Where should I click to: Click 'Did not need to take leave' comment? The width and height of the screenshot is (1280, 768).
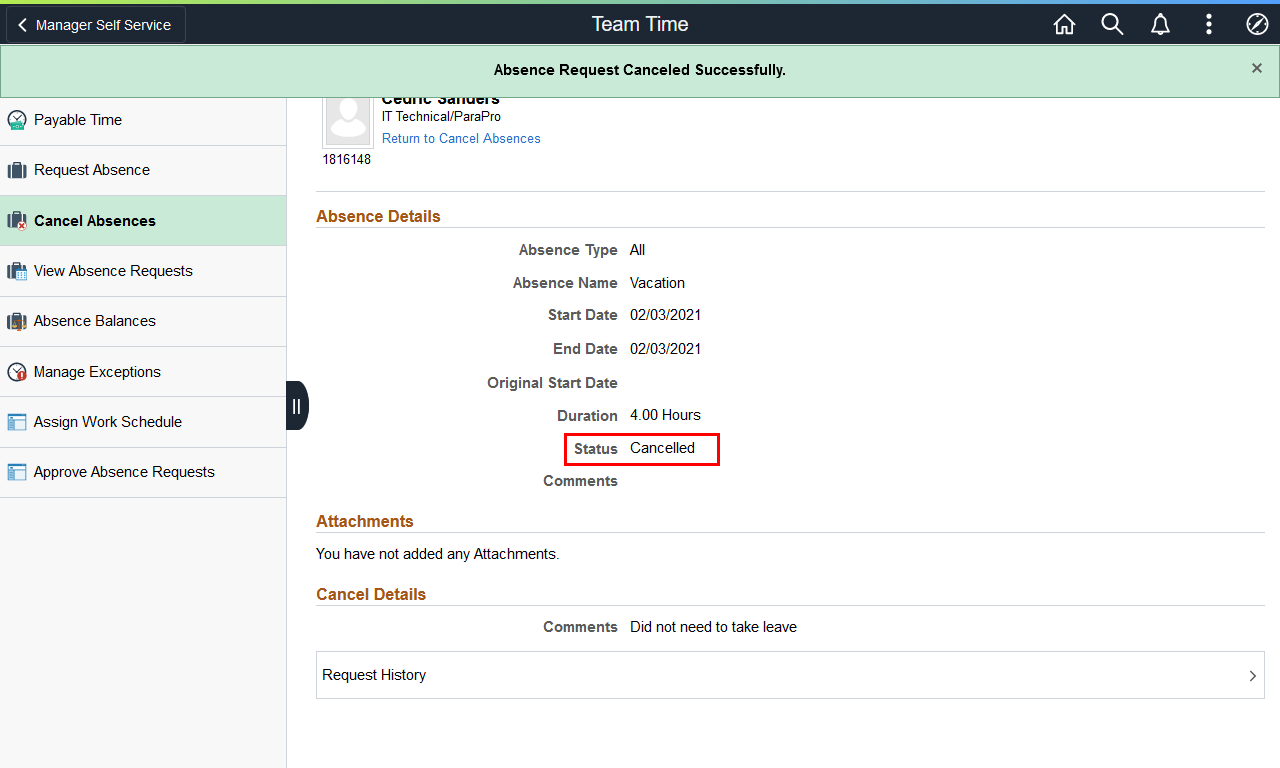(x=713, y=627)
